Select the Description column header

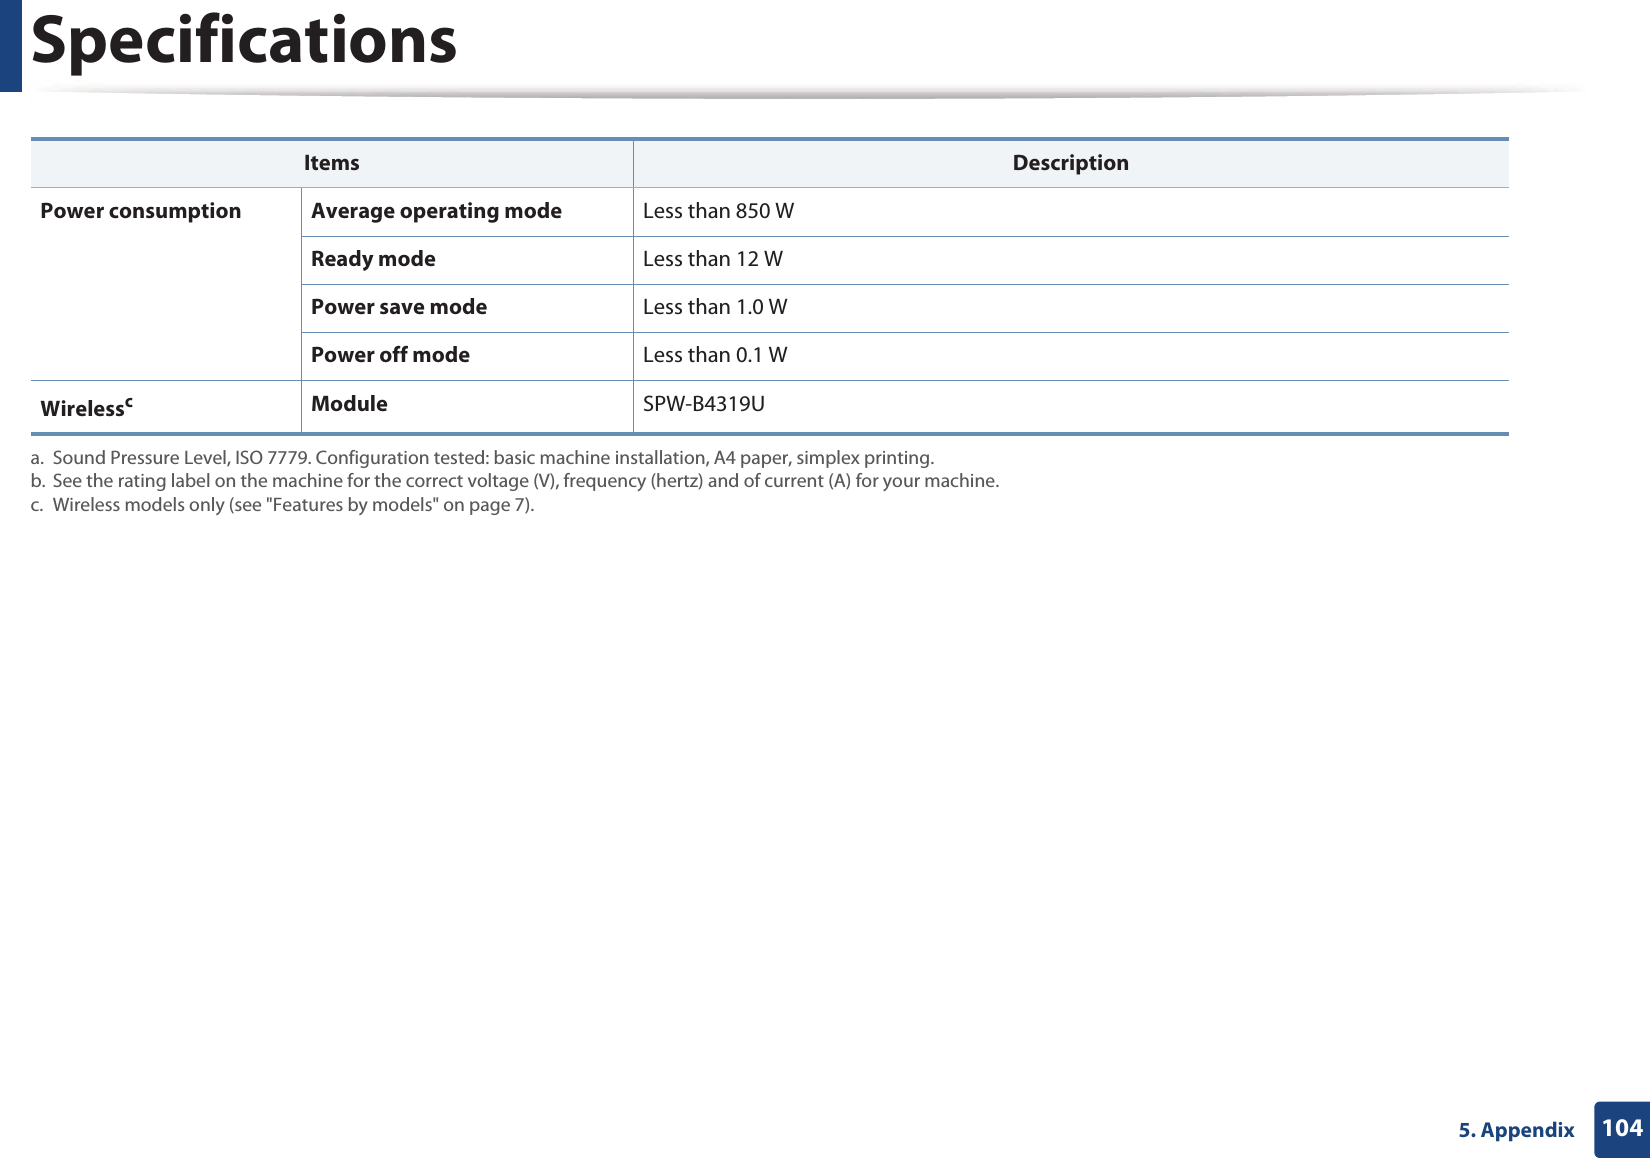[1071, 163]
